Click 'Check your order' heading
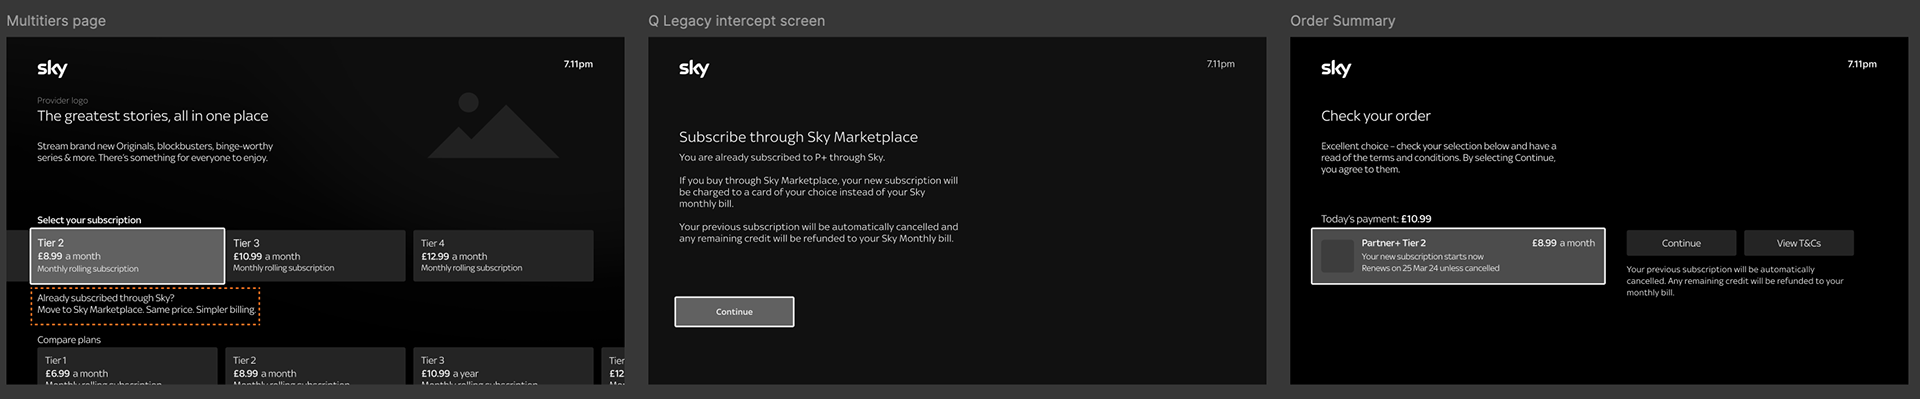The width and height of the screenshot is (1920, 399). (x=1375, y=116)
